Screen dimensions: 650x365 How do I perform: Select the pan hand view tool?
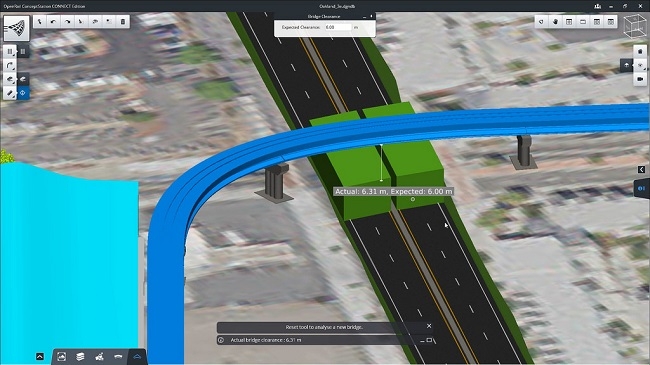[x=555, y=22]
